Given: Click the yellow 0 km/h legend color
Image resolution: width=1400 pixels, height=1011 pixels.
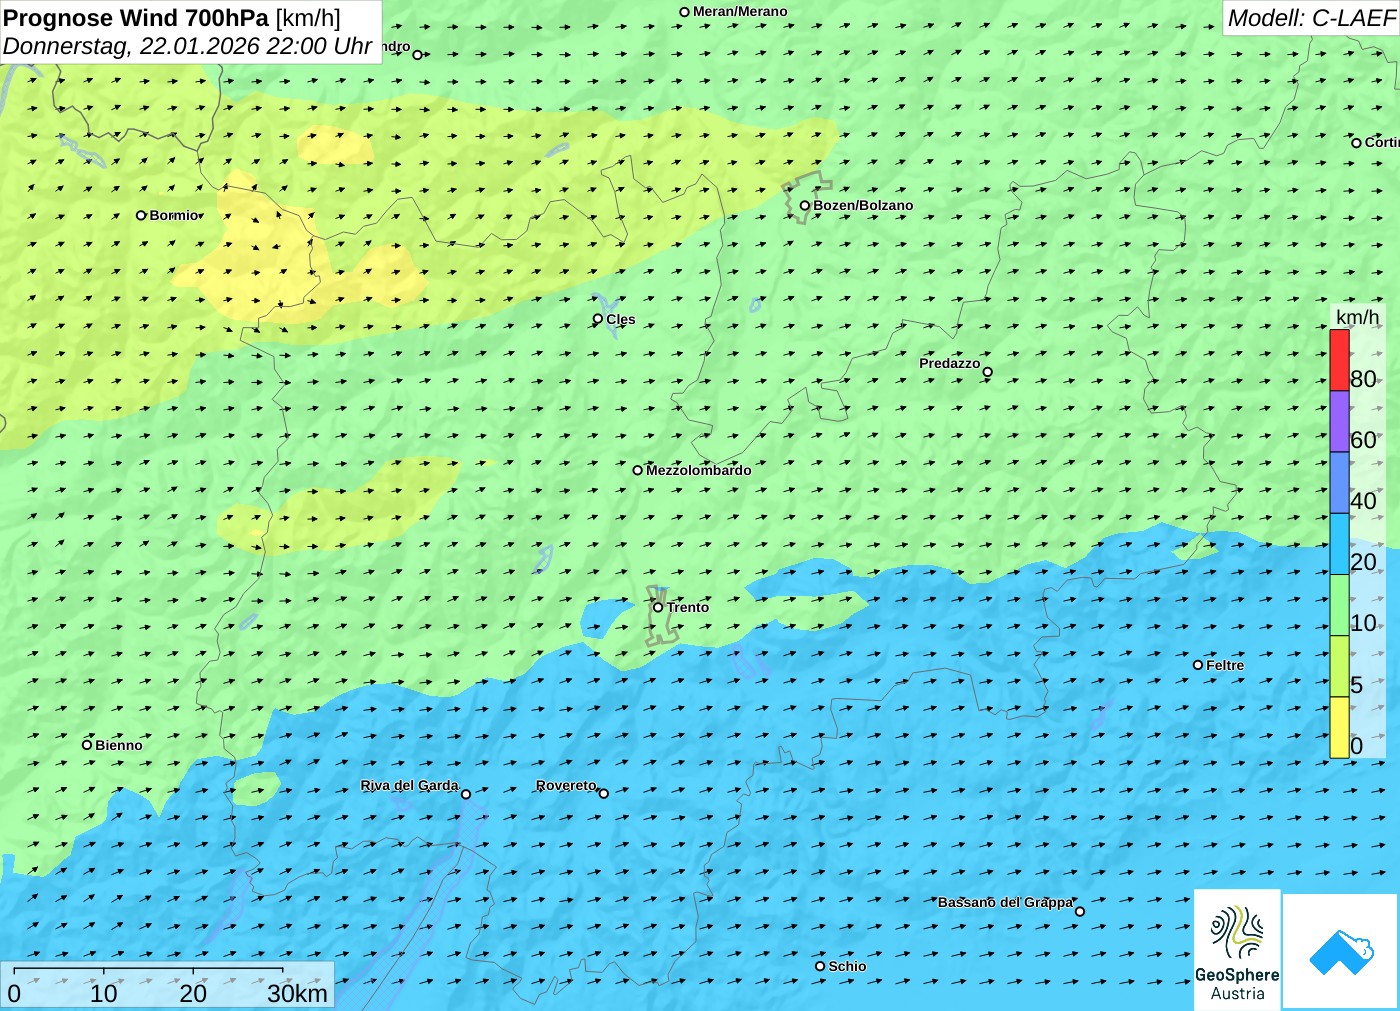Looking at the screenshot, I should point(1339,727).
